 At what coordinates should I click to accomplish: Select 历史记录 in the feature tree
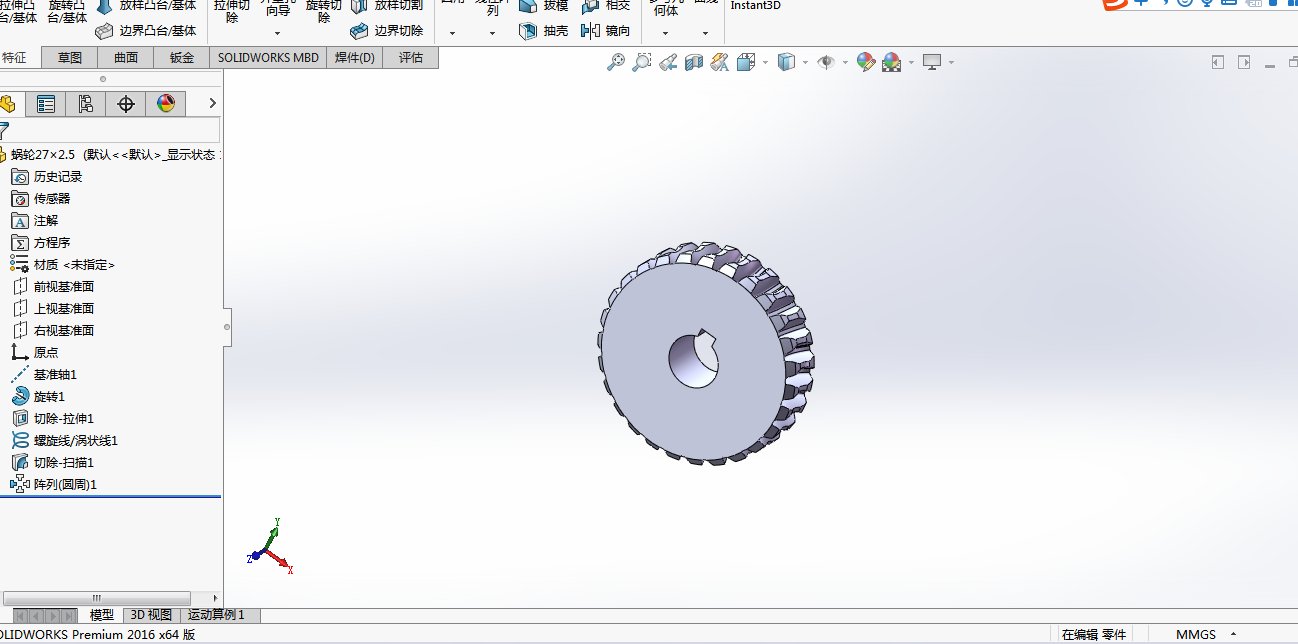(47, 176)
